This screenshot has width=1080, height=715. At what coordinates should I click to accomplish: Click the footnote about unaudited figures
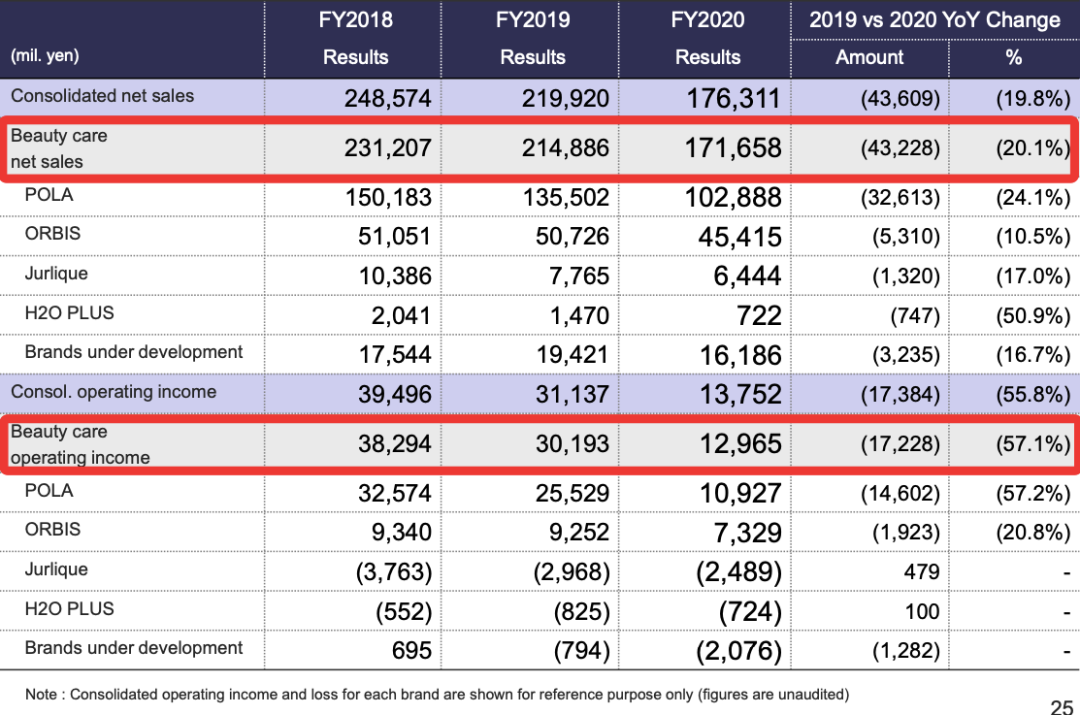(x=437, y=693)
